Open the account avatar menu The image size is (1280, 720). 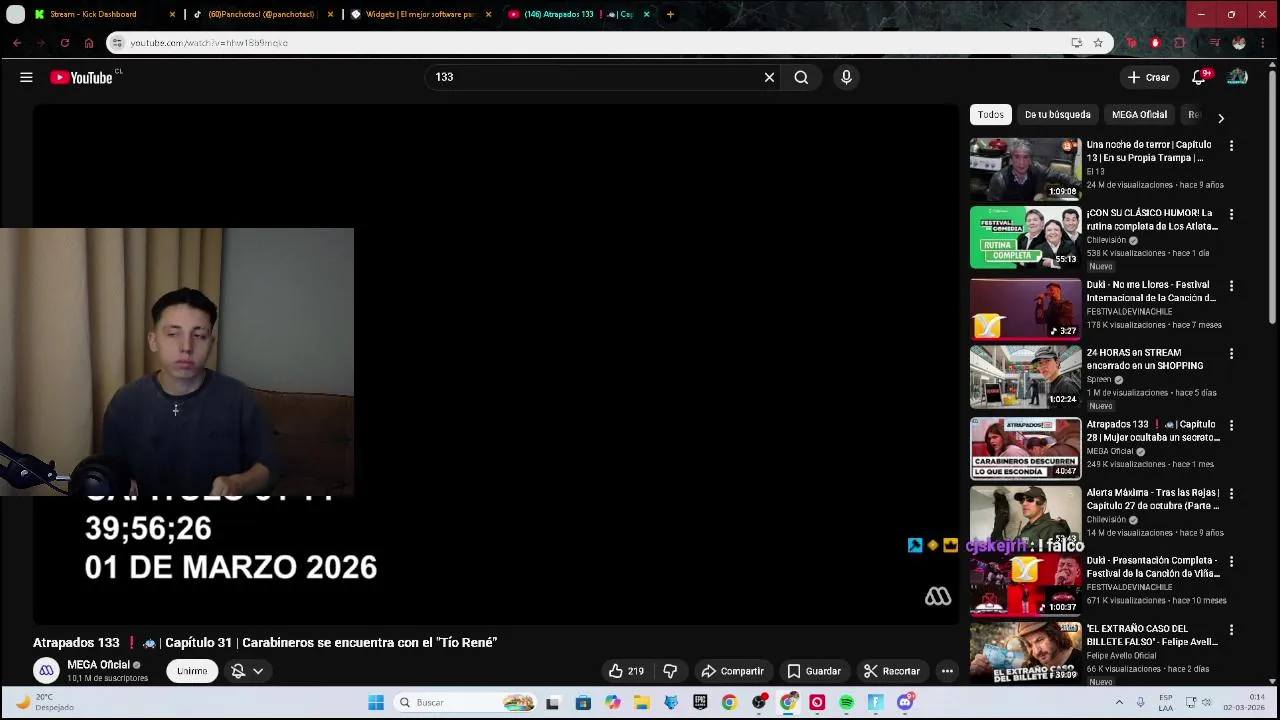[x=1238, y=77]
